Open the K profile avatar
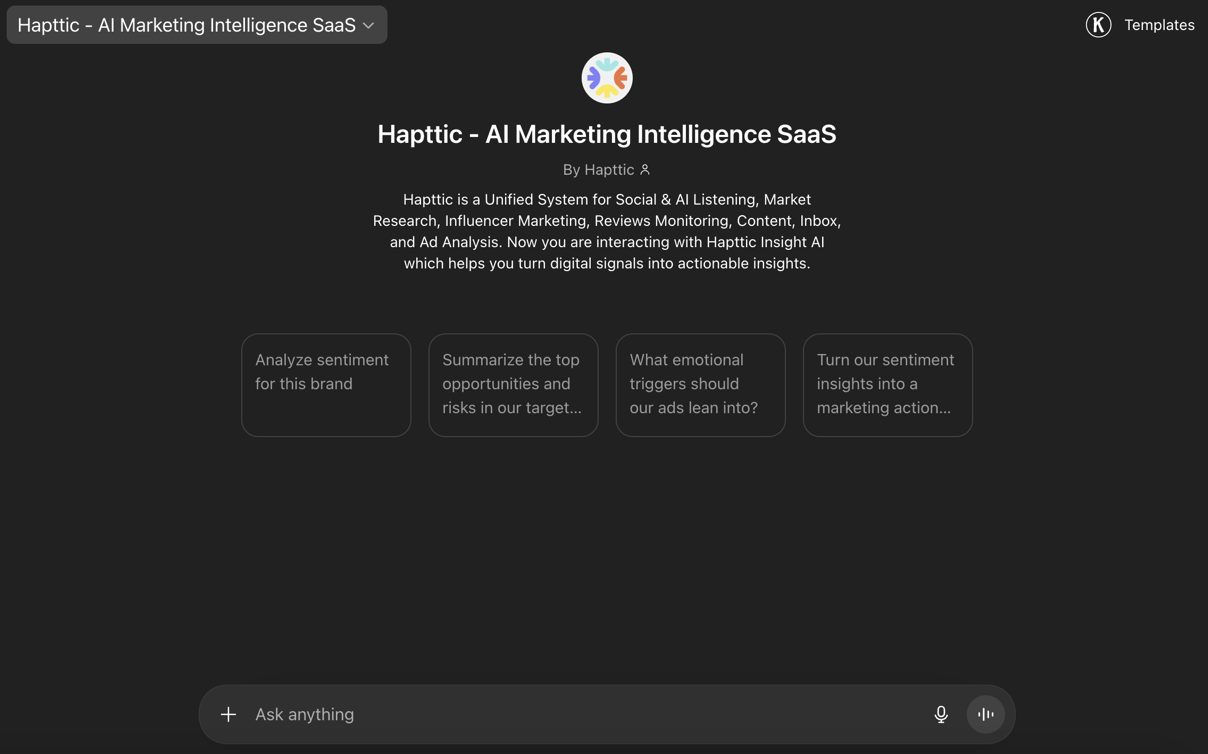Screen dimensions: 1208x754 1098,25
